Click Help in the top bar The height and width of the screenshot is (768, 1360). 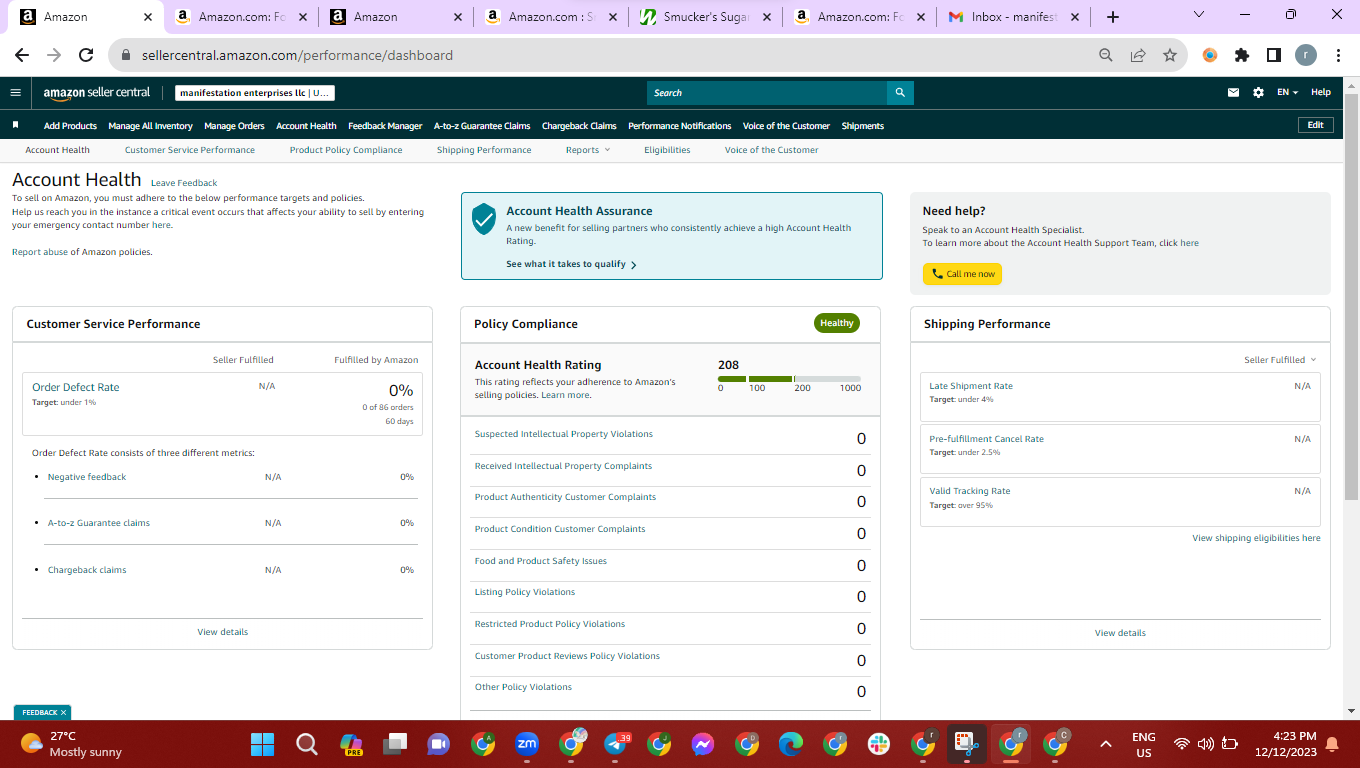point(1321,92)
